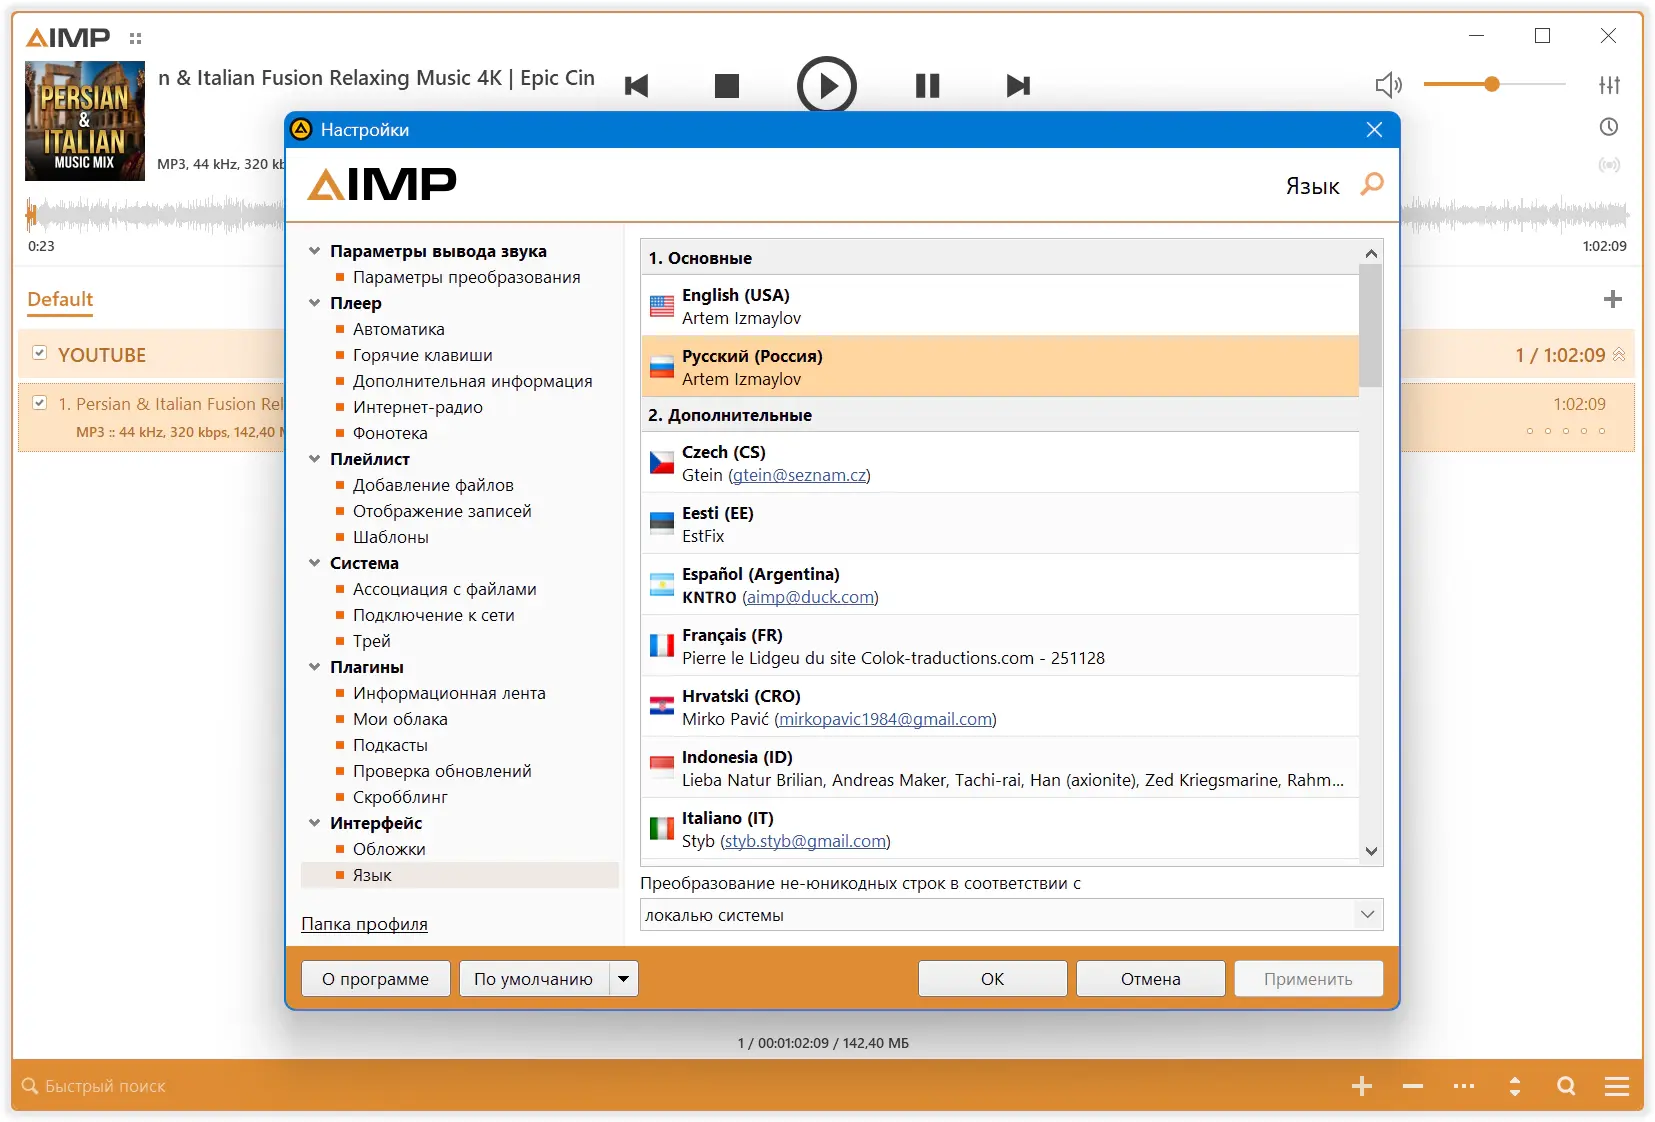
Task: Select Czech (CS) language entry
Action: (x=1000, y=463)
